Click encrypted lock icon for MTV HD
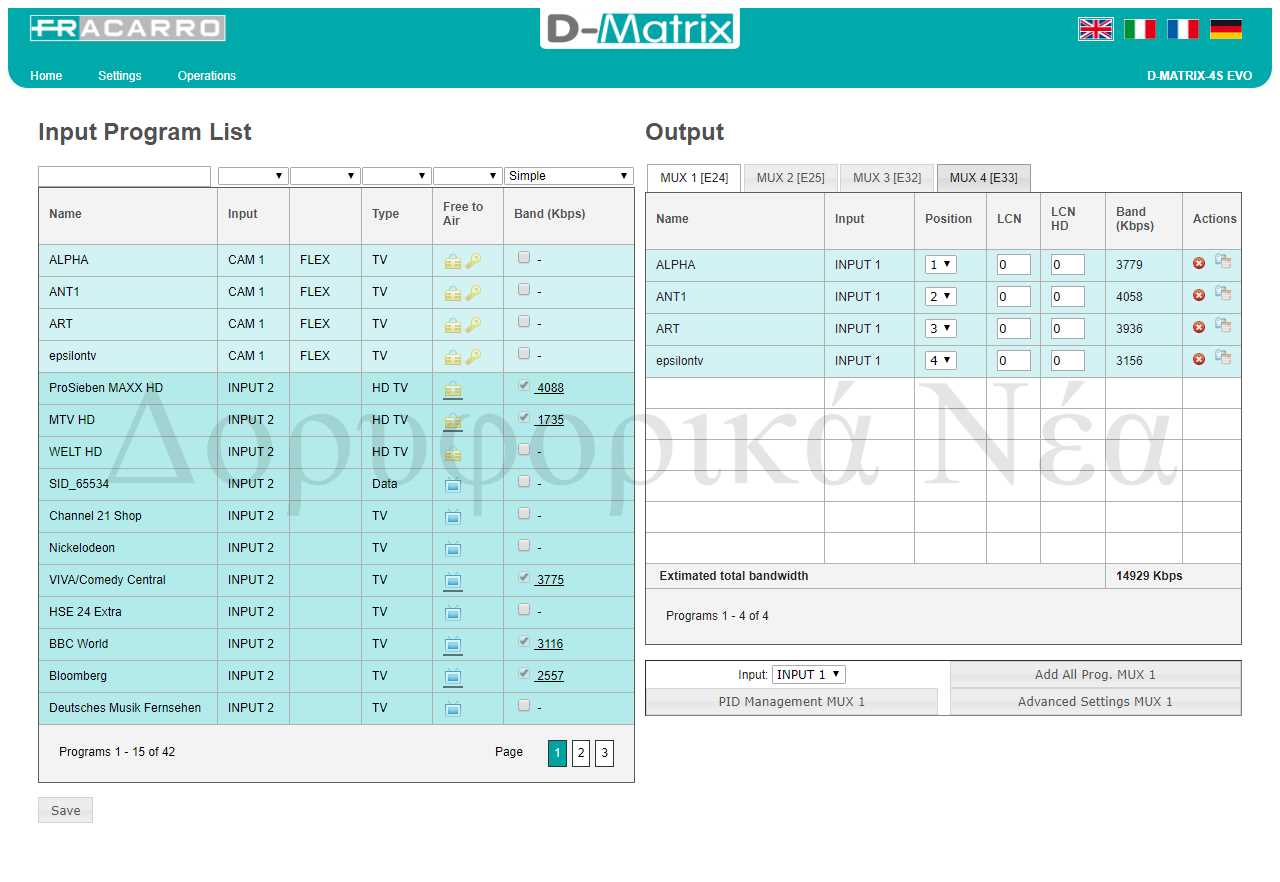 (453, 421)
